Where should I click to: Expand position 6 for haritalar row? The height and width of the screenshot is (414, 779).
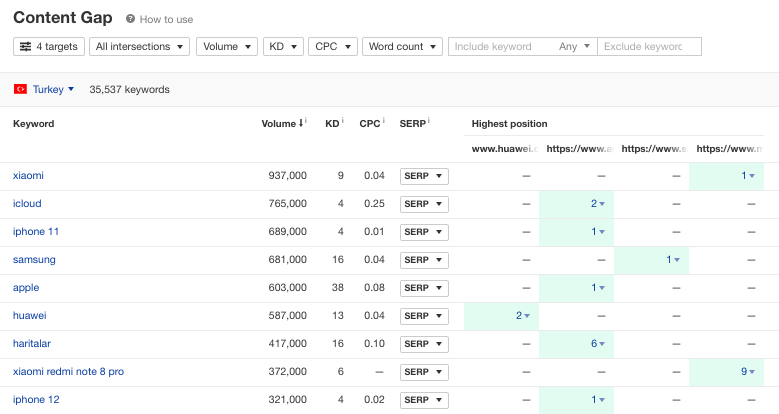(x=598, y=343)
